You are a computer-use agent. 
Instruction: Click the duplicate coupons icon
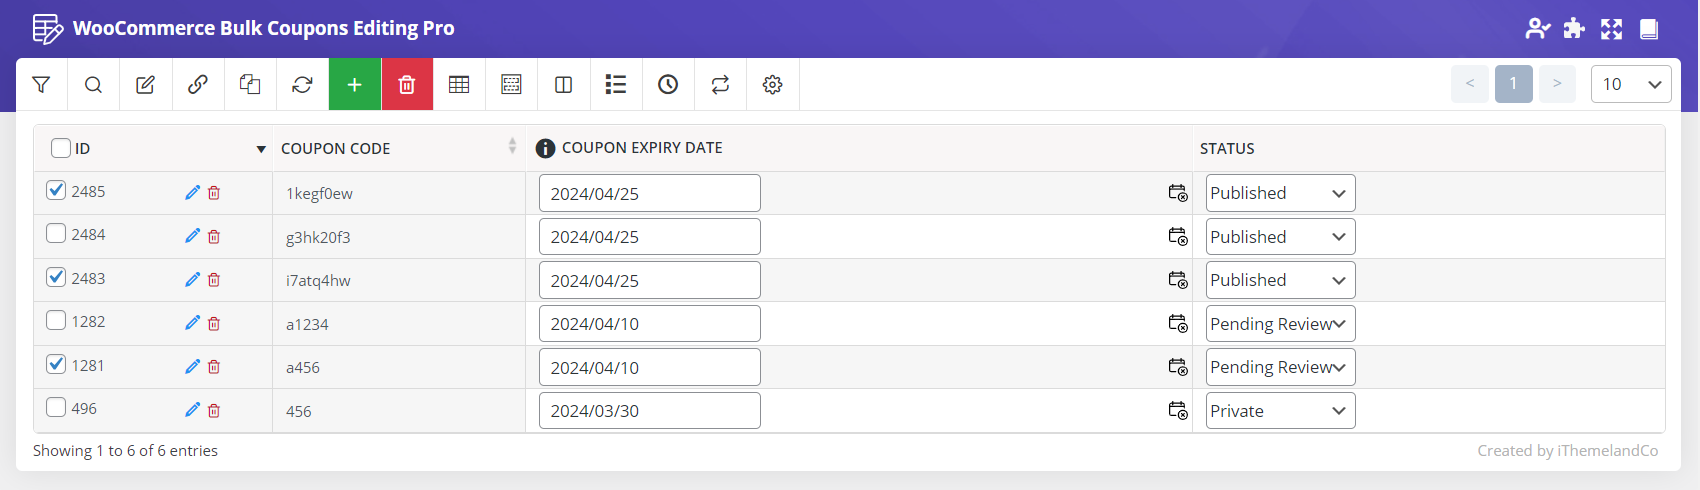pos(250,85)
